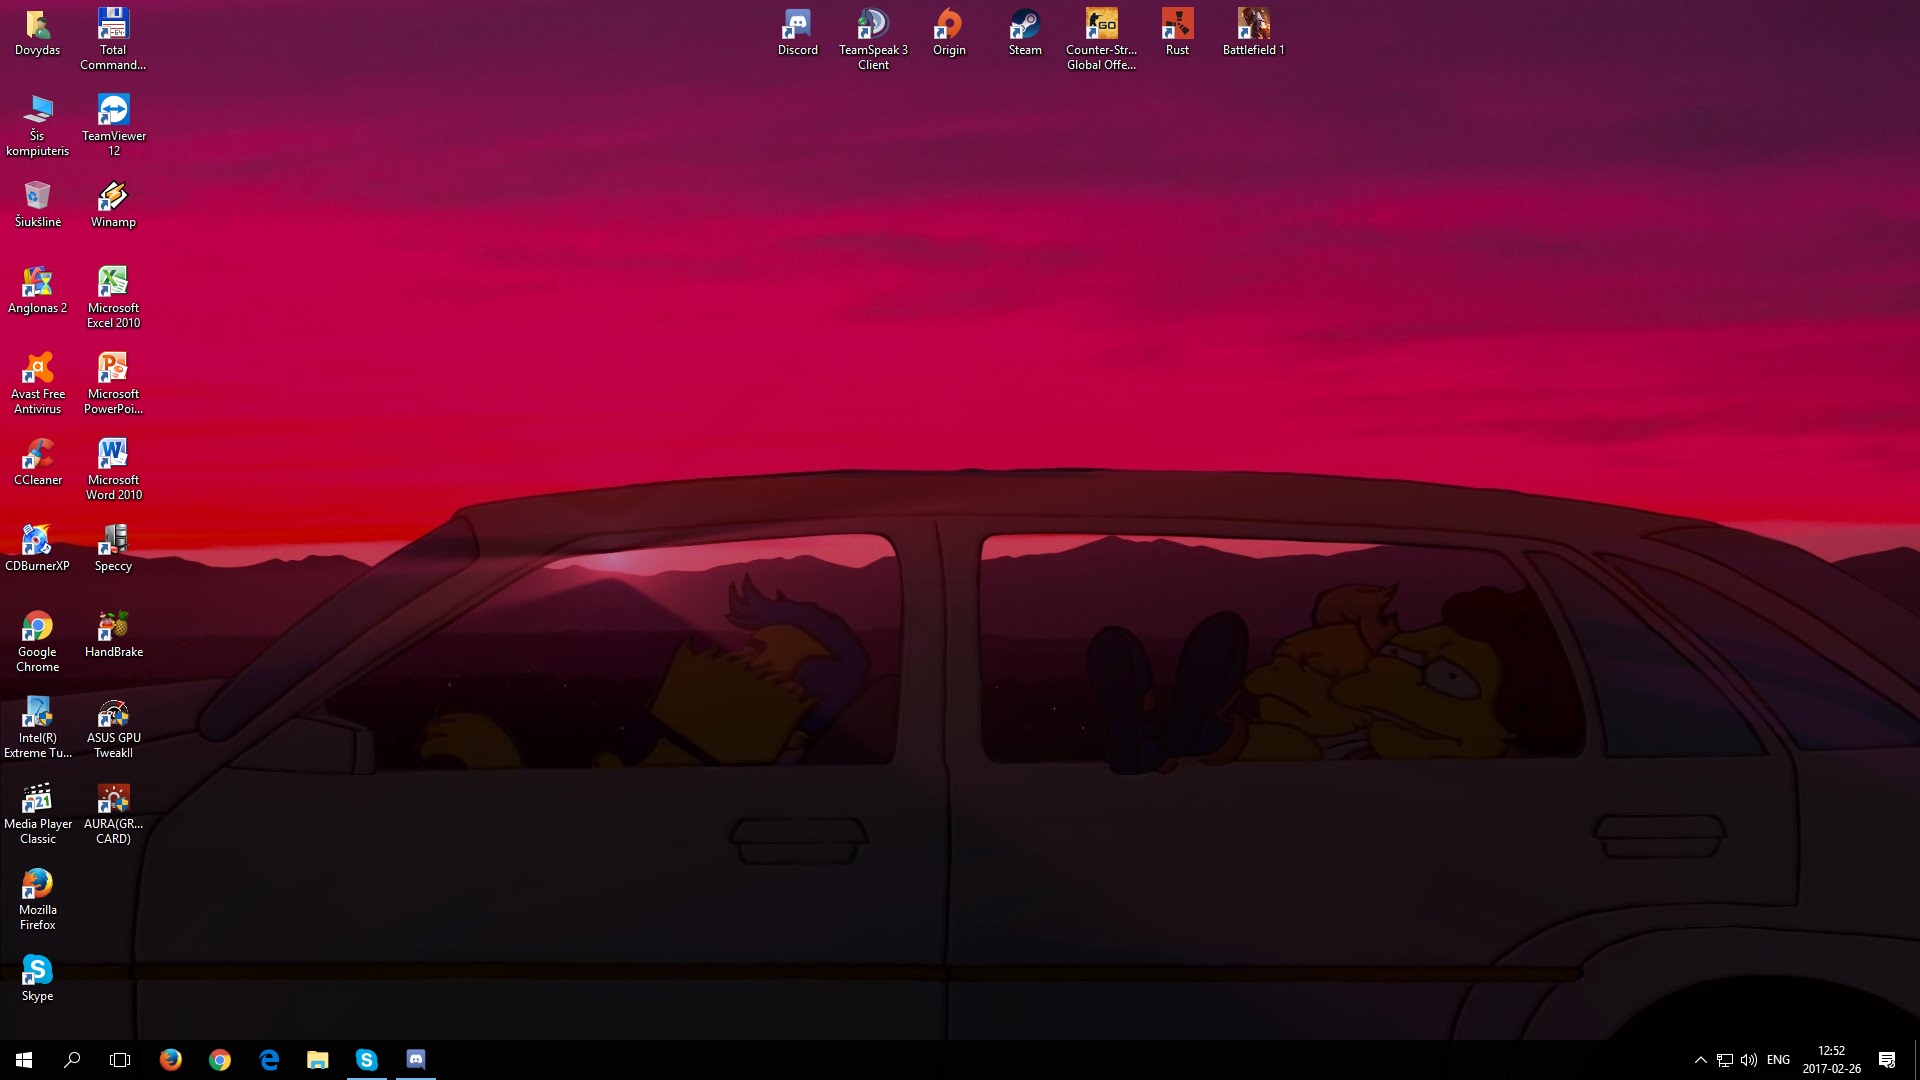Open CDBurnerXP desktop icon
Screen dimensions: 1920x1080
(37, 549)
